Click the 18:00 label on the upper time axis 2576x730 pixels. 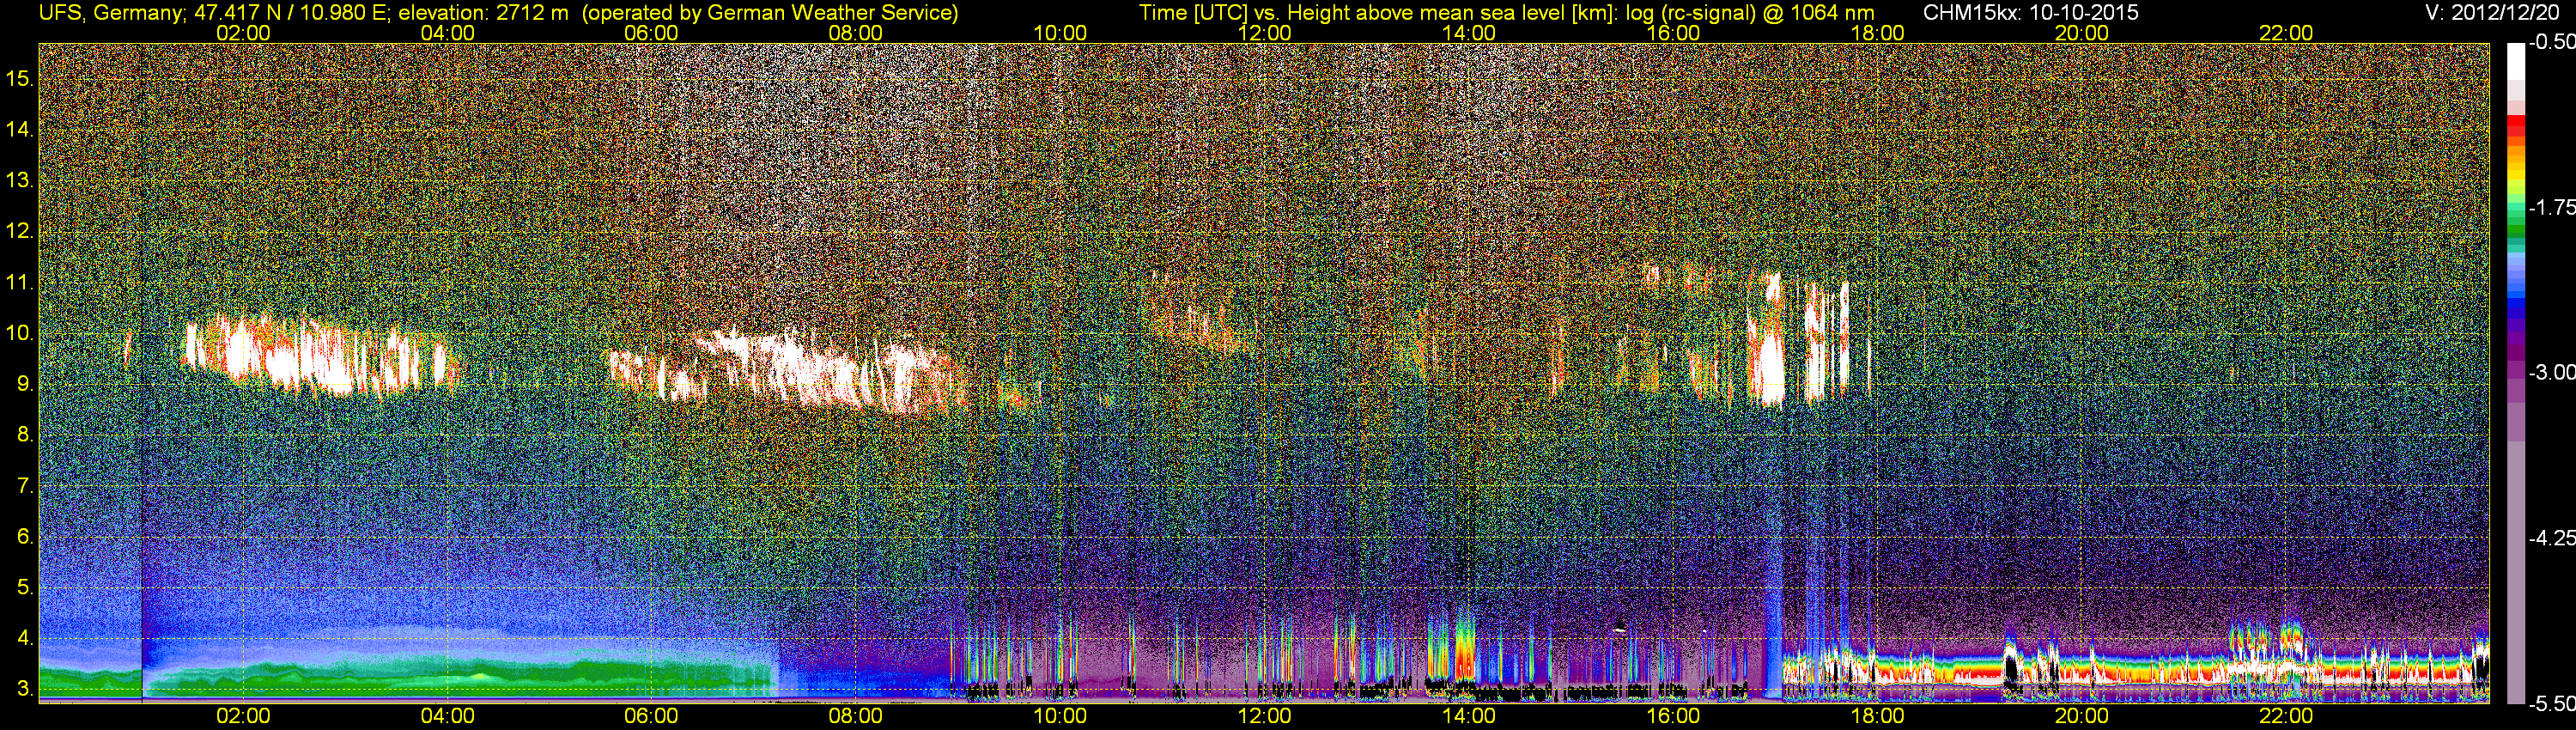(1877, 33)
